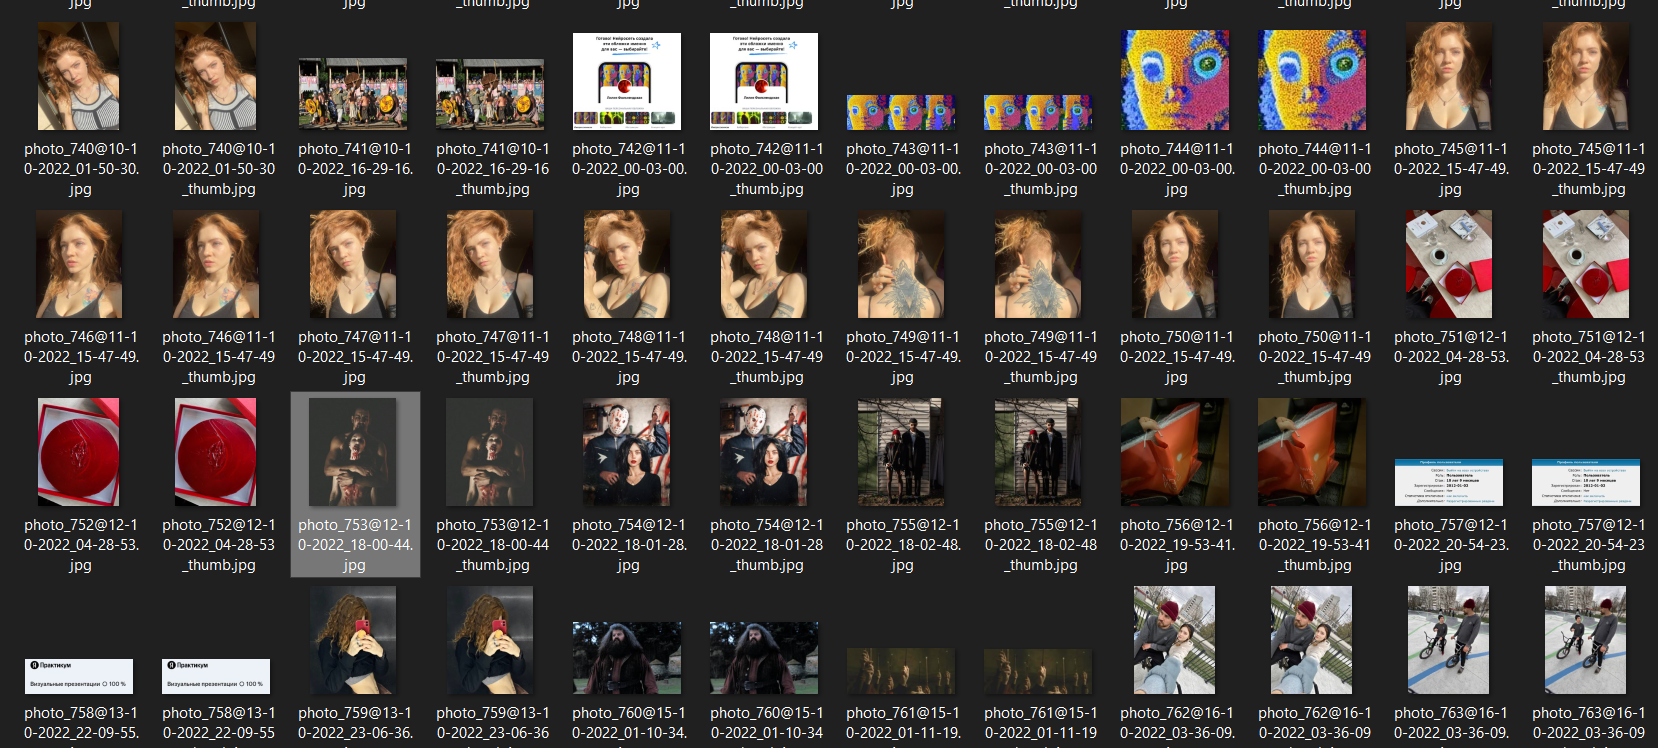The width and height of the screenshot is (1658, 748).
Task: Click the file name photo_752@12-10-2022_04-28-53_thumb.jpg
Action: tap(219, 545)
